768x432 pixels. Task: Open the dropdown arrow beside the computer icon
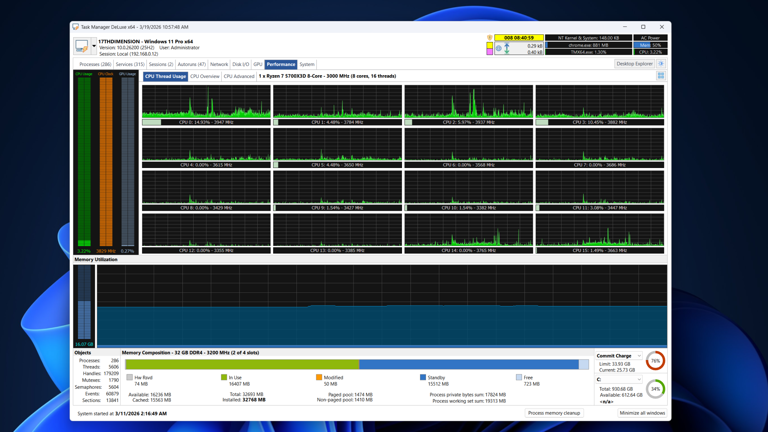click(94, 46)
